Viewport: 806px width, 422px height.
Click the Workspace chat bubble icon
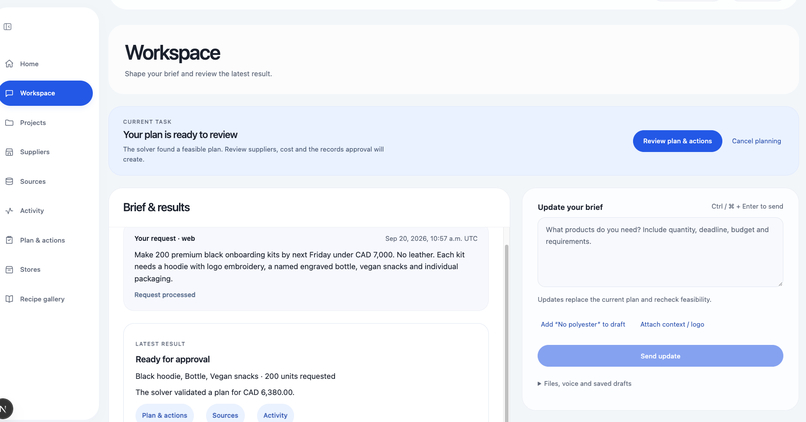click(x=9, y=93)
